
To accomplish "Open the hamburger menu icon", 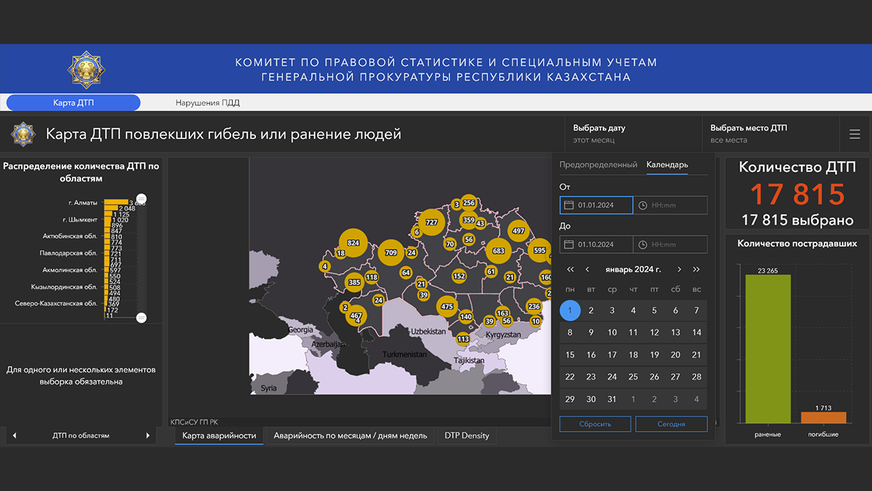I will (855, 134).
